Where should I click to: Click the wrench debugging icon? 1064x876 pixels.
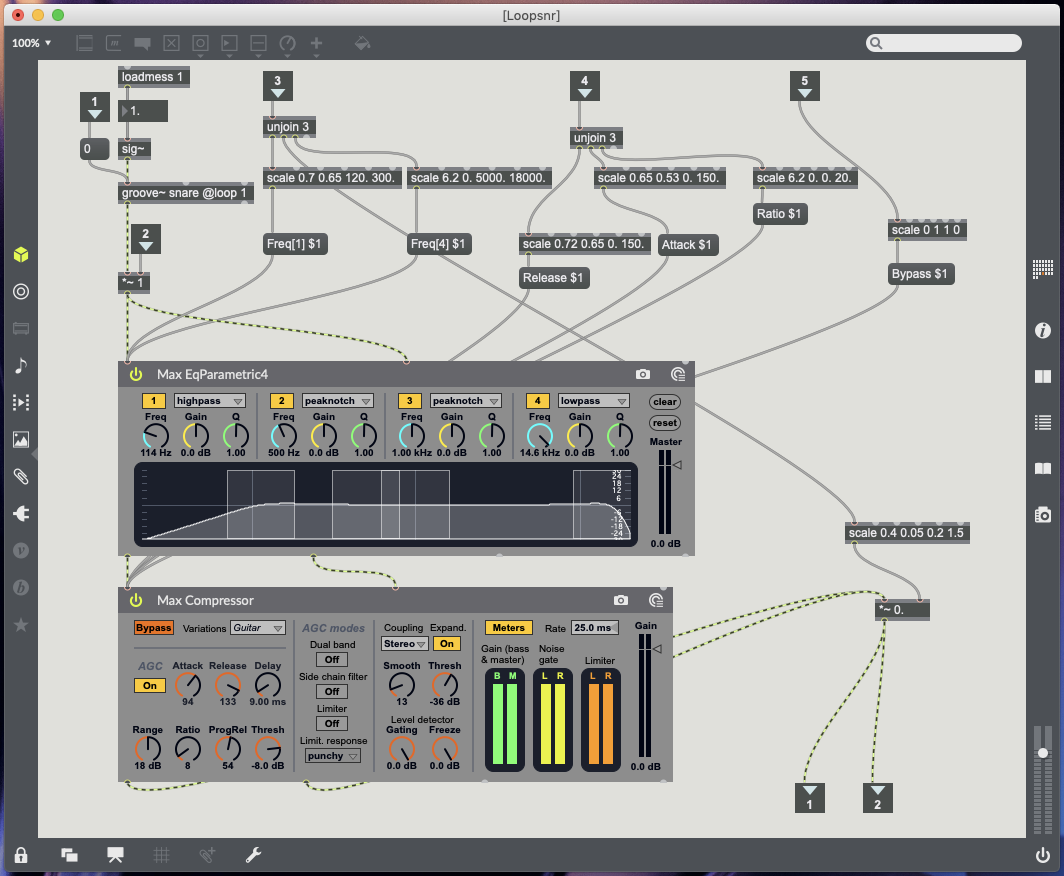[x=253, y=855]
